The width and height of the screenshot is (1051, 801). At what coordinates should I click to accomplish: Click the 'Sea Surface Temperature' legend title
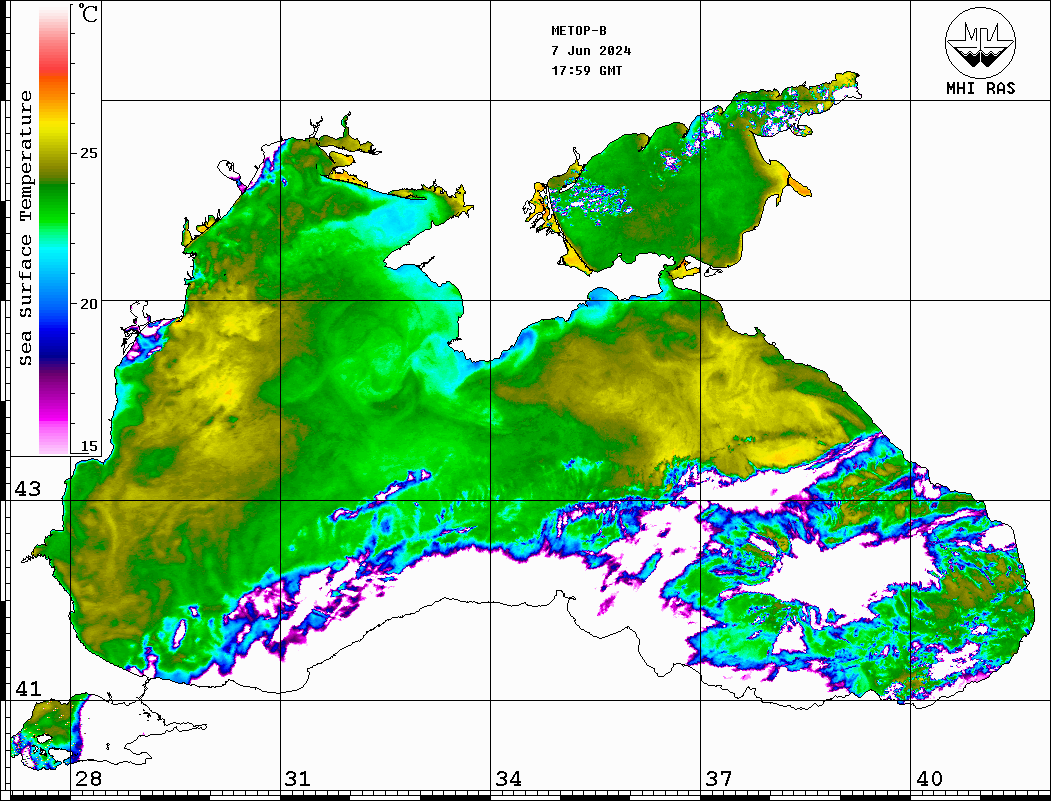pos(25,228)
